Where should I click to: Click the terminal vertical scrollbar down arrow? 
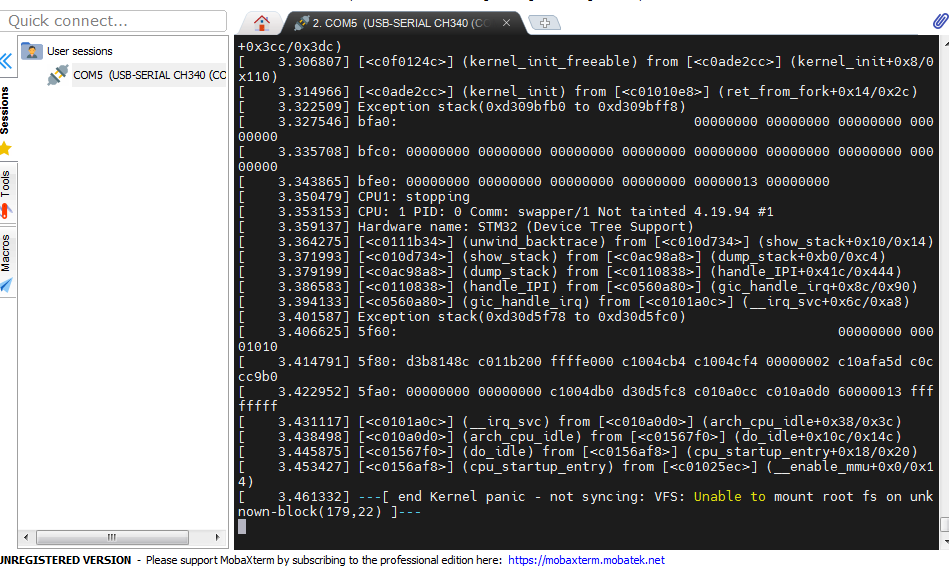tap(944, 541)
